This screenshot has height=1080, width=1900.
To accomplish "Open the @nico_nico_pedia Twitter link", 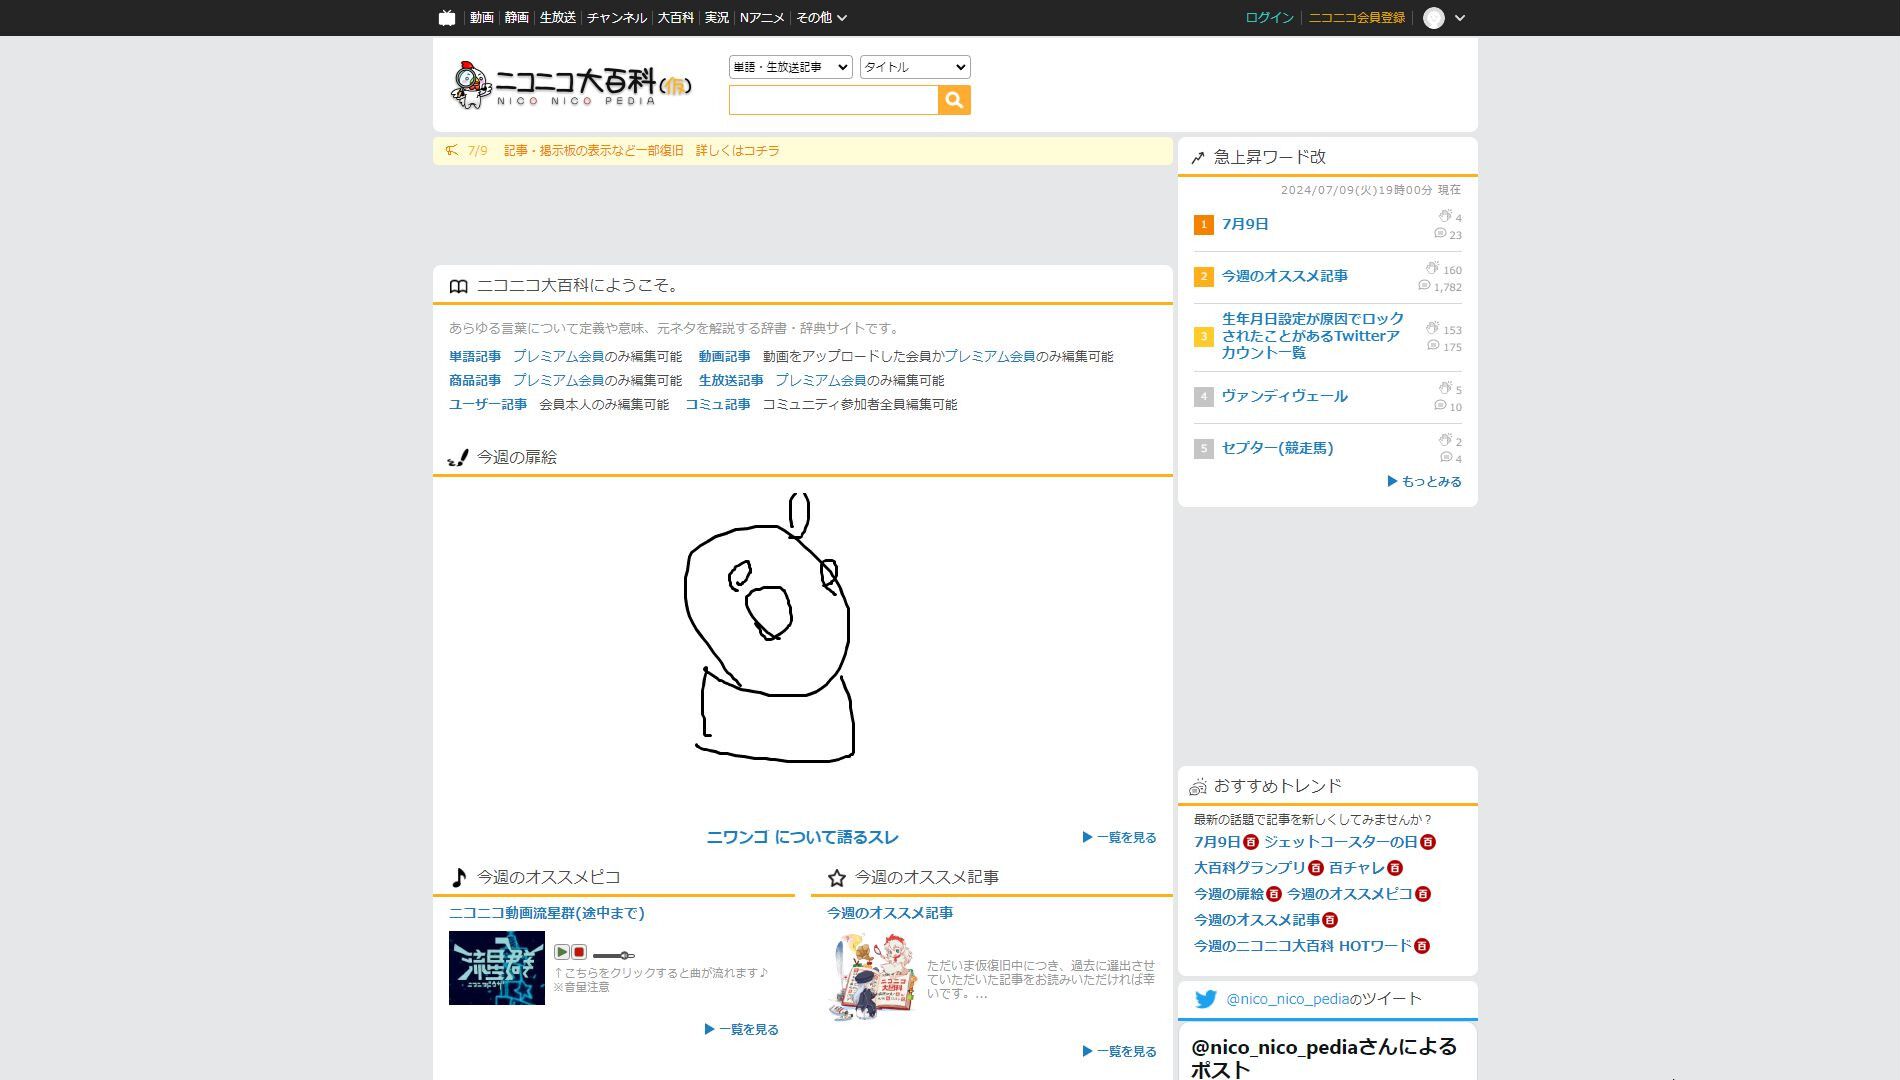I will coord(1288,999).
